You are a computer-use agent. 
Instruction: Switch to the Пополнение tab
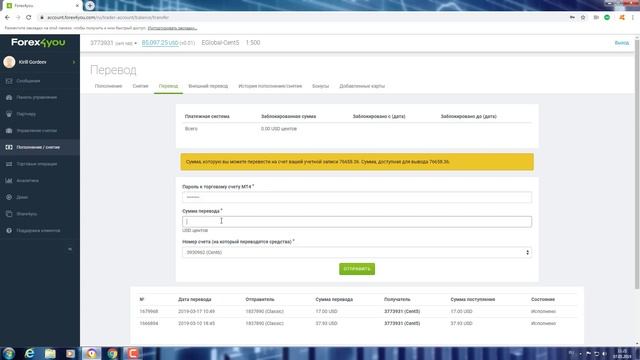[x=109, y=86]
